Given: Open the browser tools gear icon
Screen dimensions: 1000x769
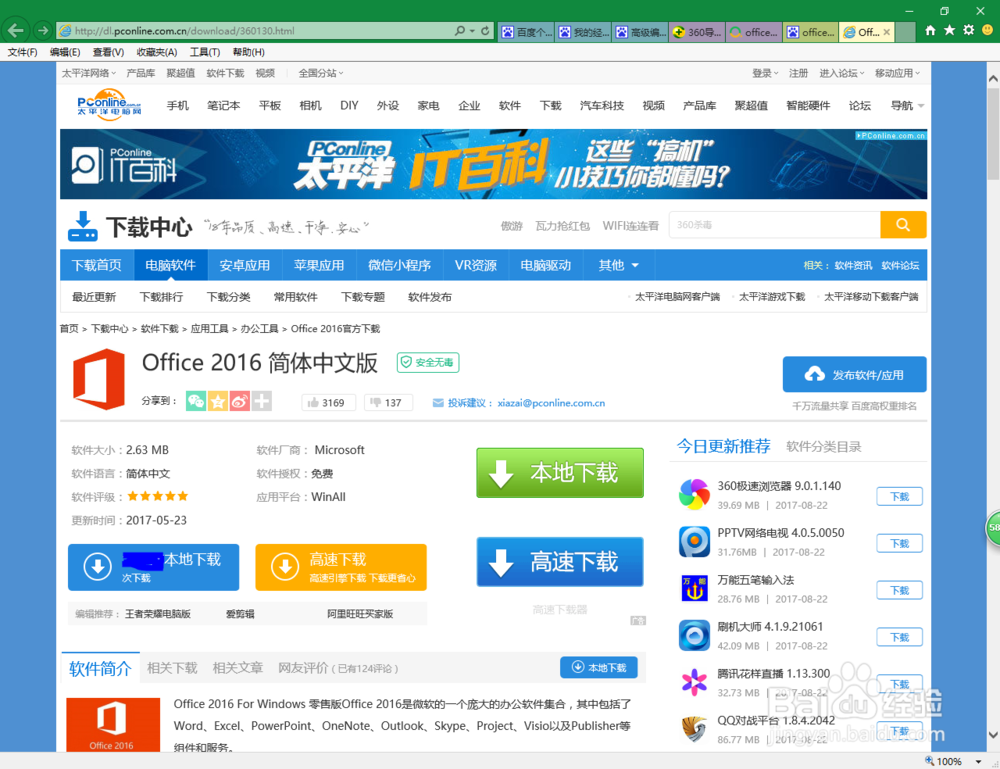Looking at the screenshot, I should point(969,30).
